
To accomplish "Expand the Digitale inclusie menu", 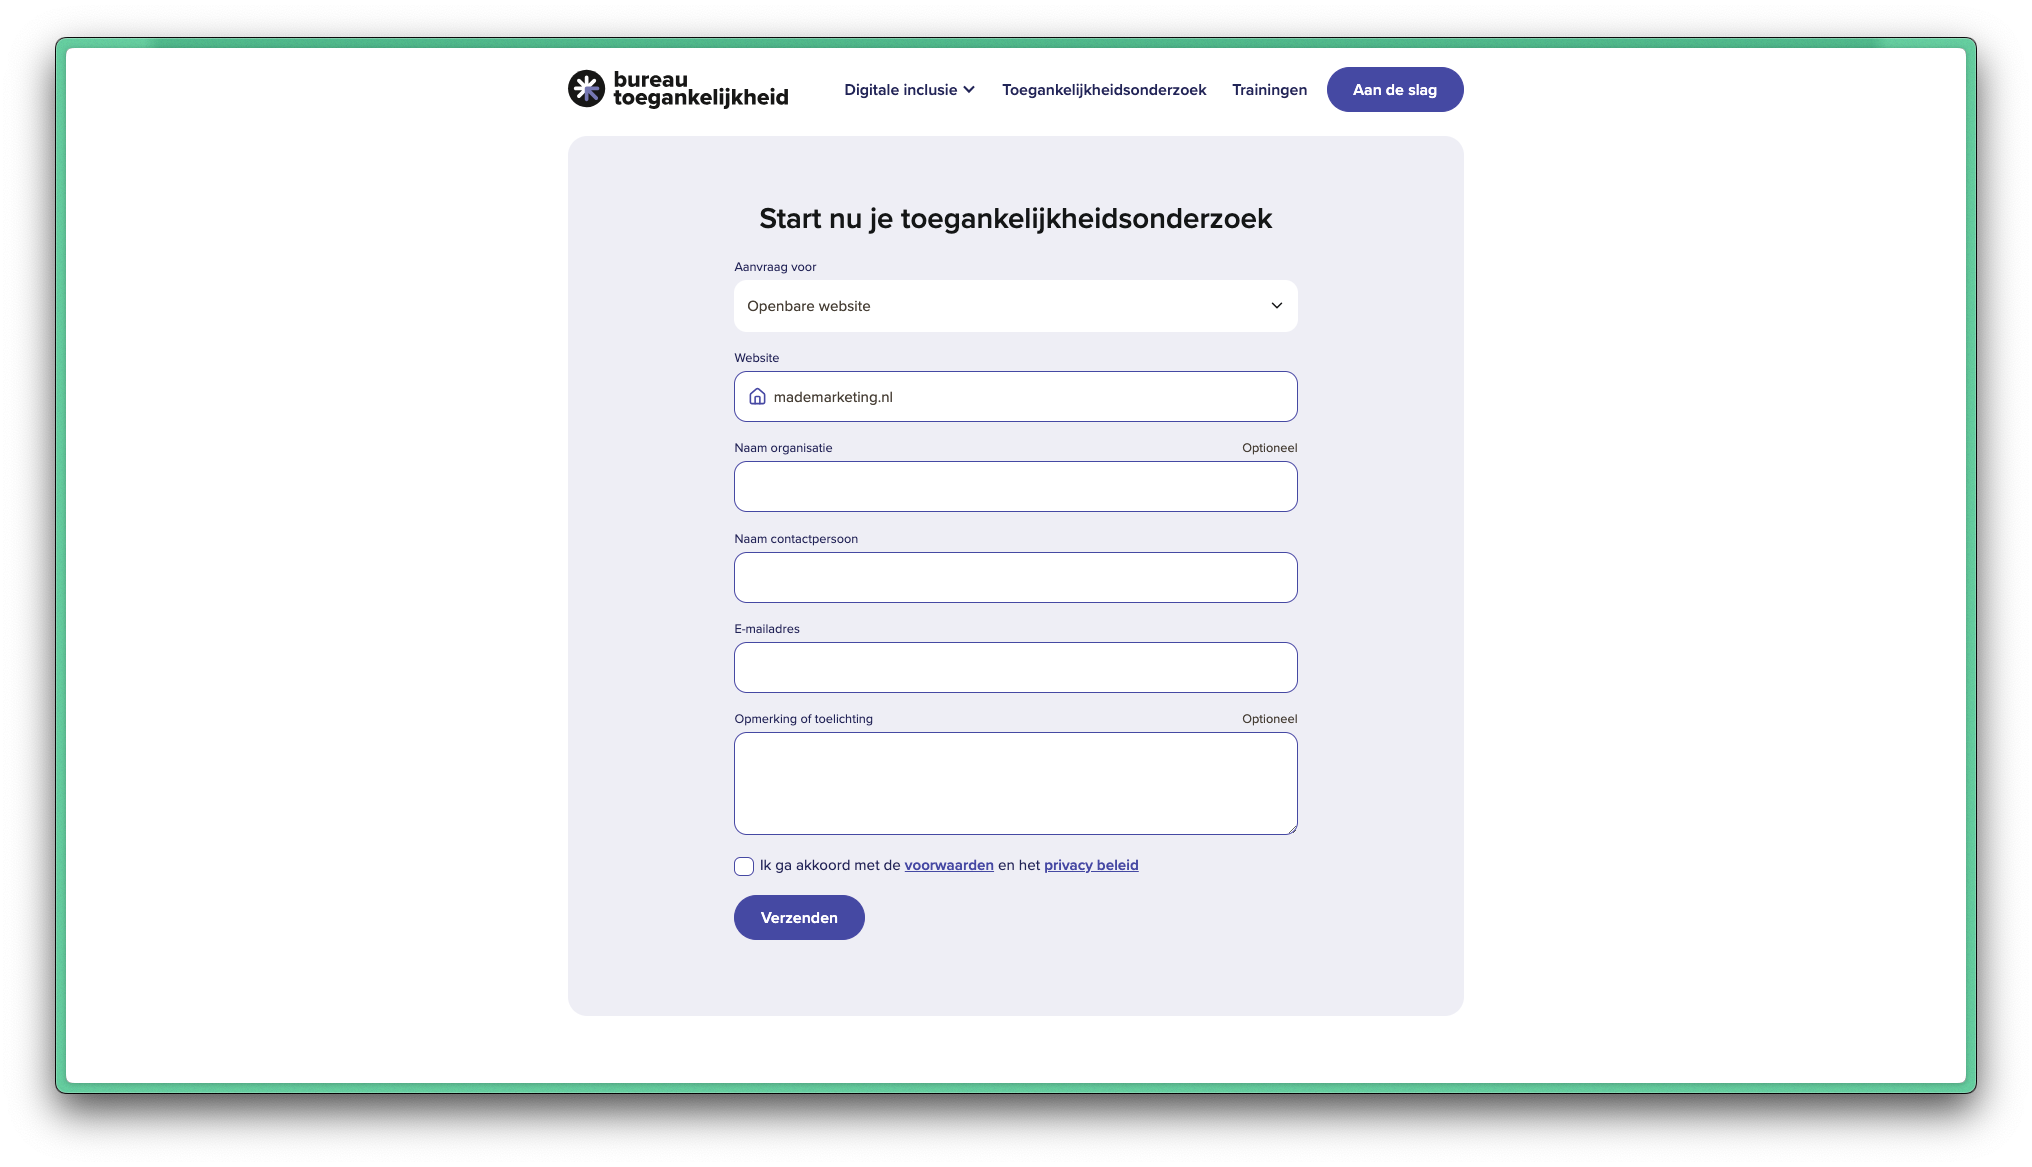I will tap(909, 90).
